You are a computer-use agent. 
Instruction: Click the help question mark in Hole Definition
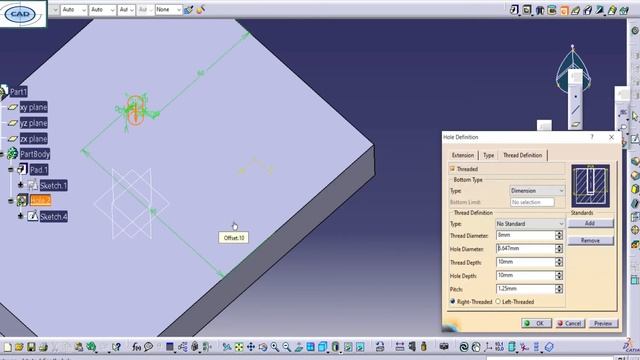click(x=592, y=137)
